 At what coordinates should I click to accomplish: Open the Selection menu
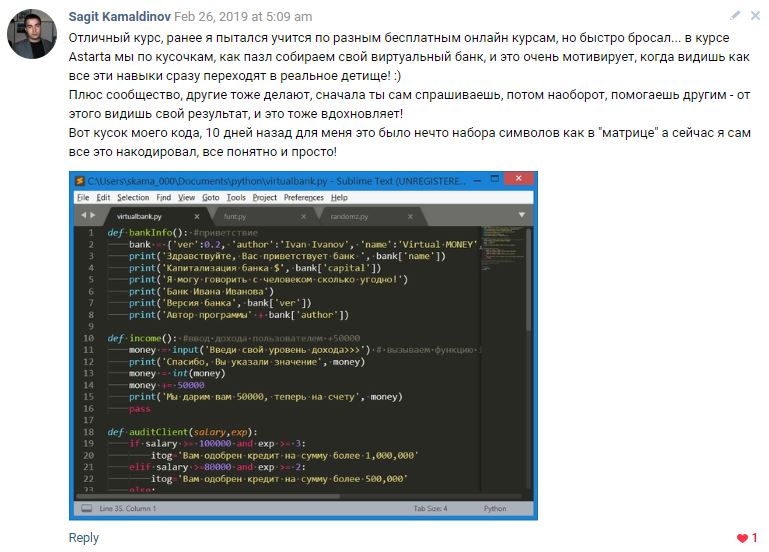[x=132, y=198]
